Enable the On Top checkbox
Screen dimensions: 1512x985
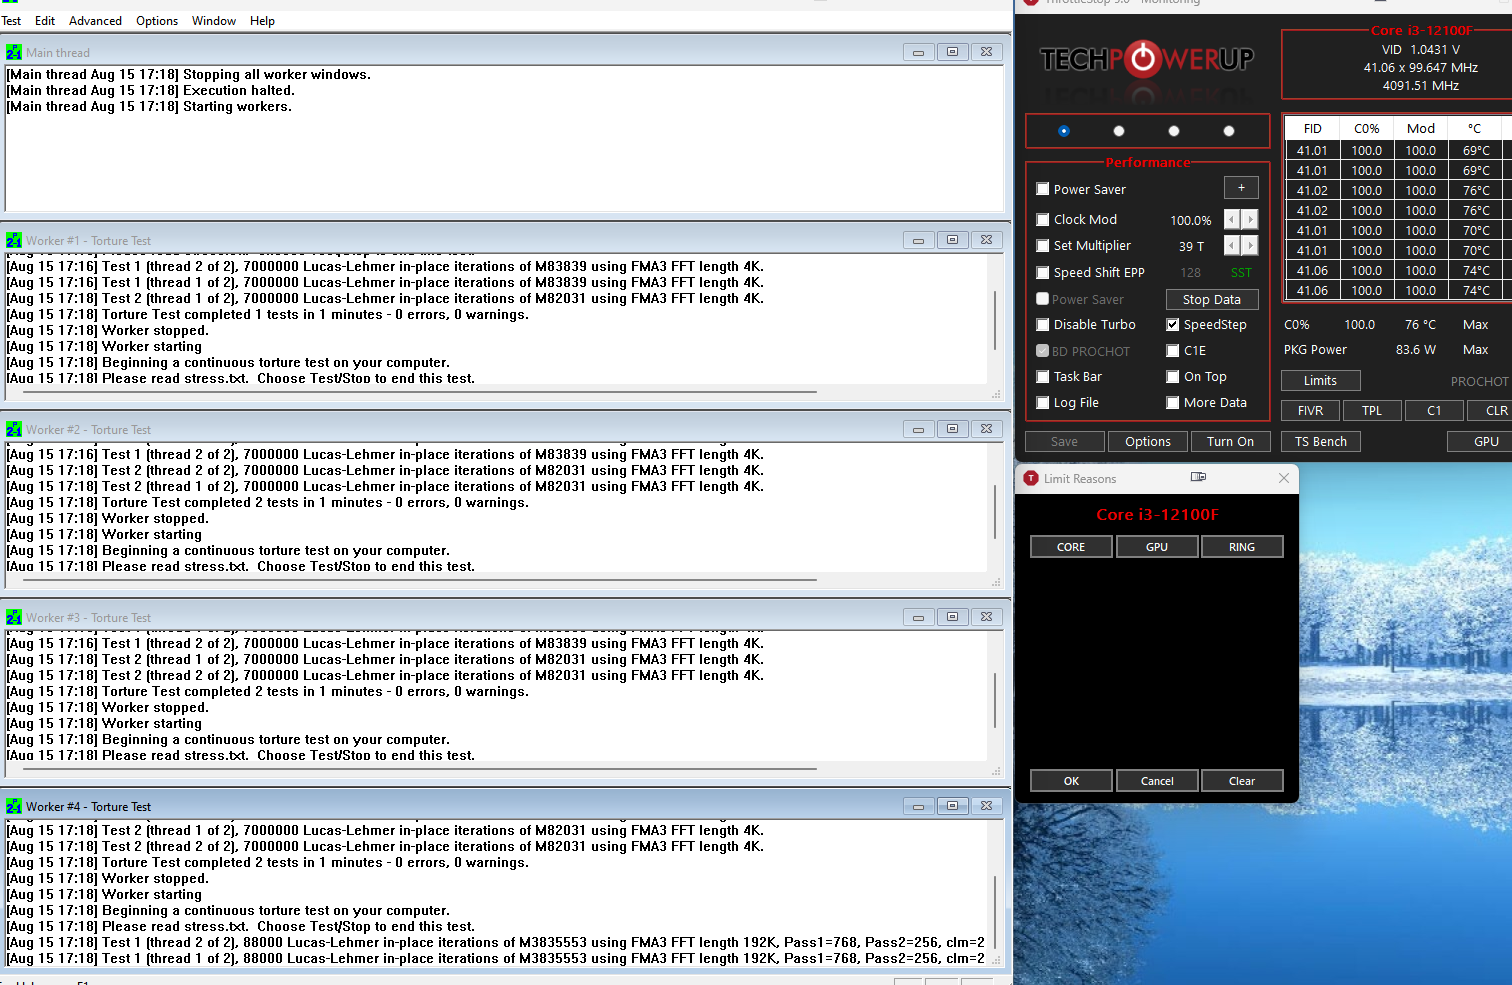click(1173, 376)
